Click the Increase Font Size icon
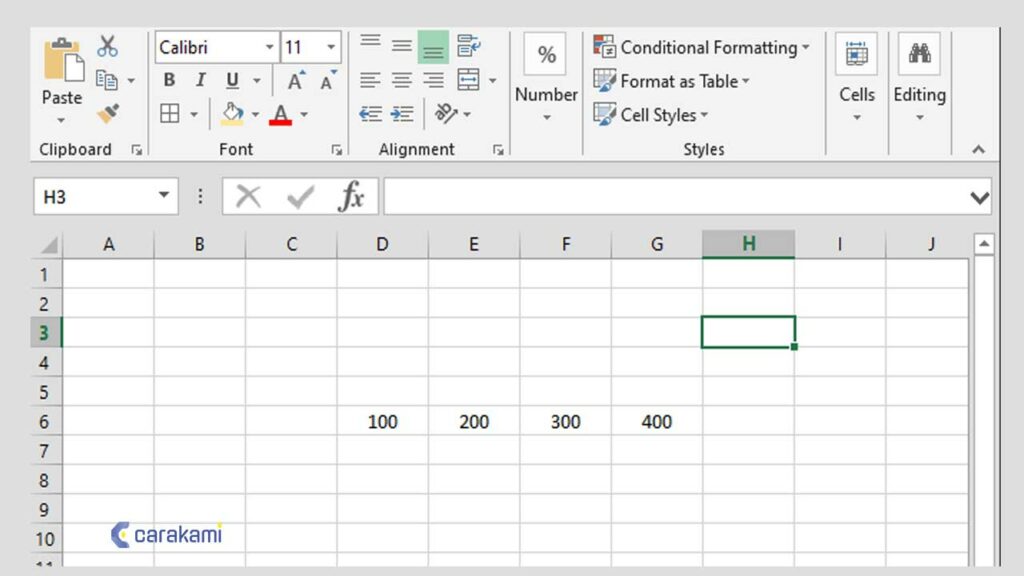 point(295,79)
